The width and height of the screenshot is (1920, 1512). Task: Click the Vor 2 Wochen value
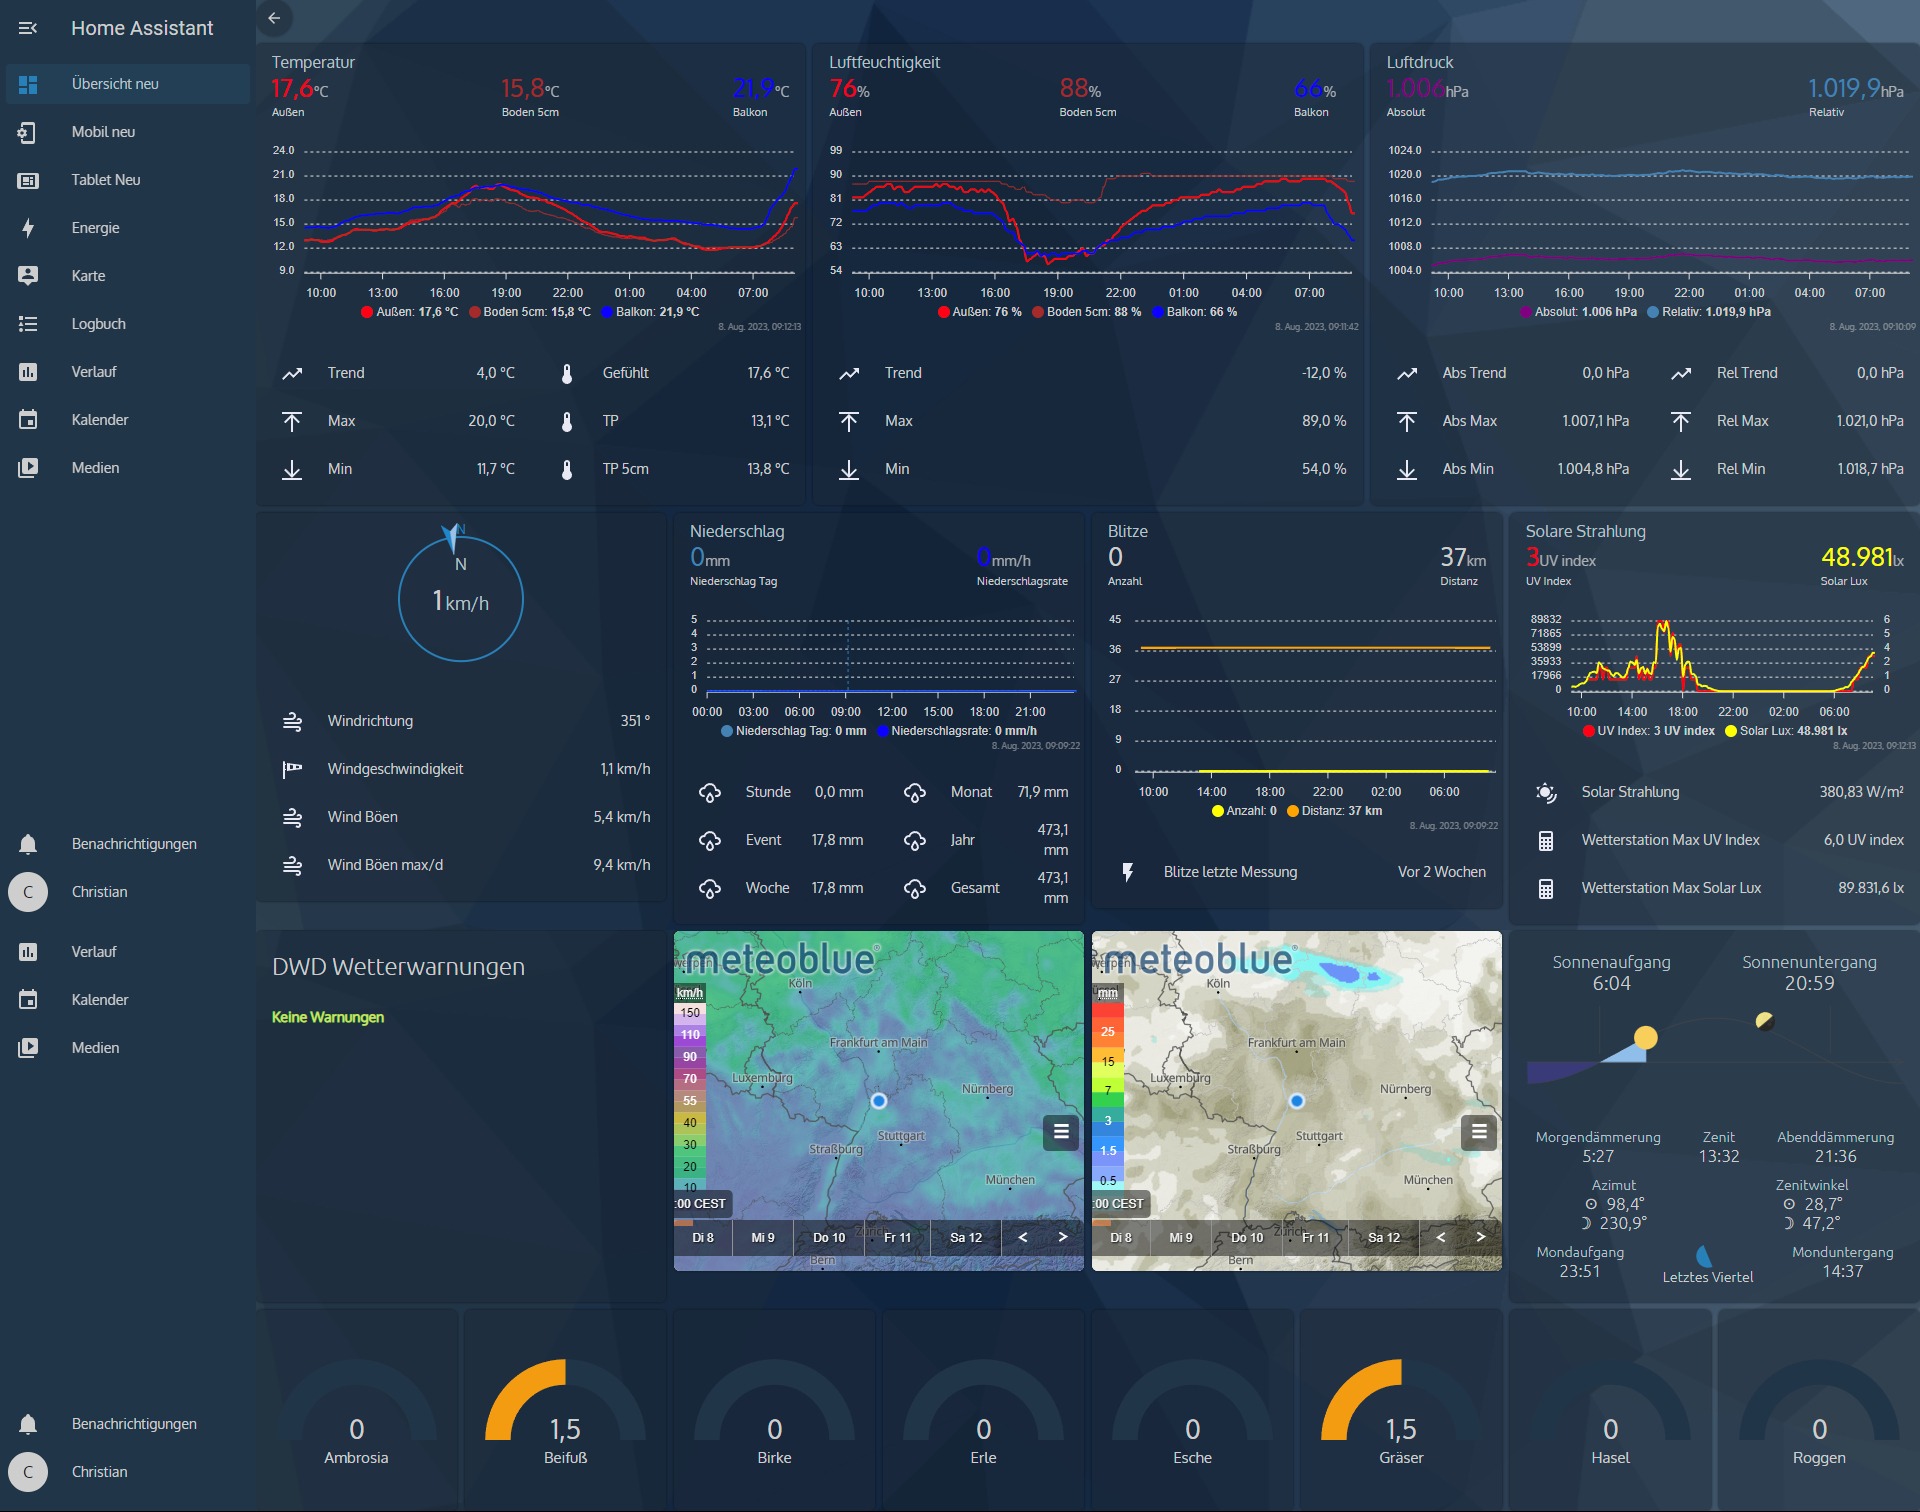(1441, 872)
